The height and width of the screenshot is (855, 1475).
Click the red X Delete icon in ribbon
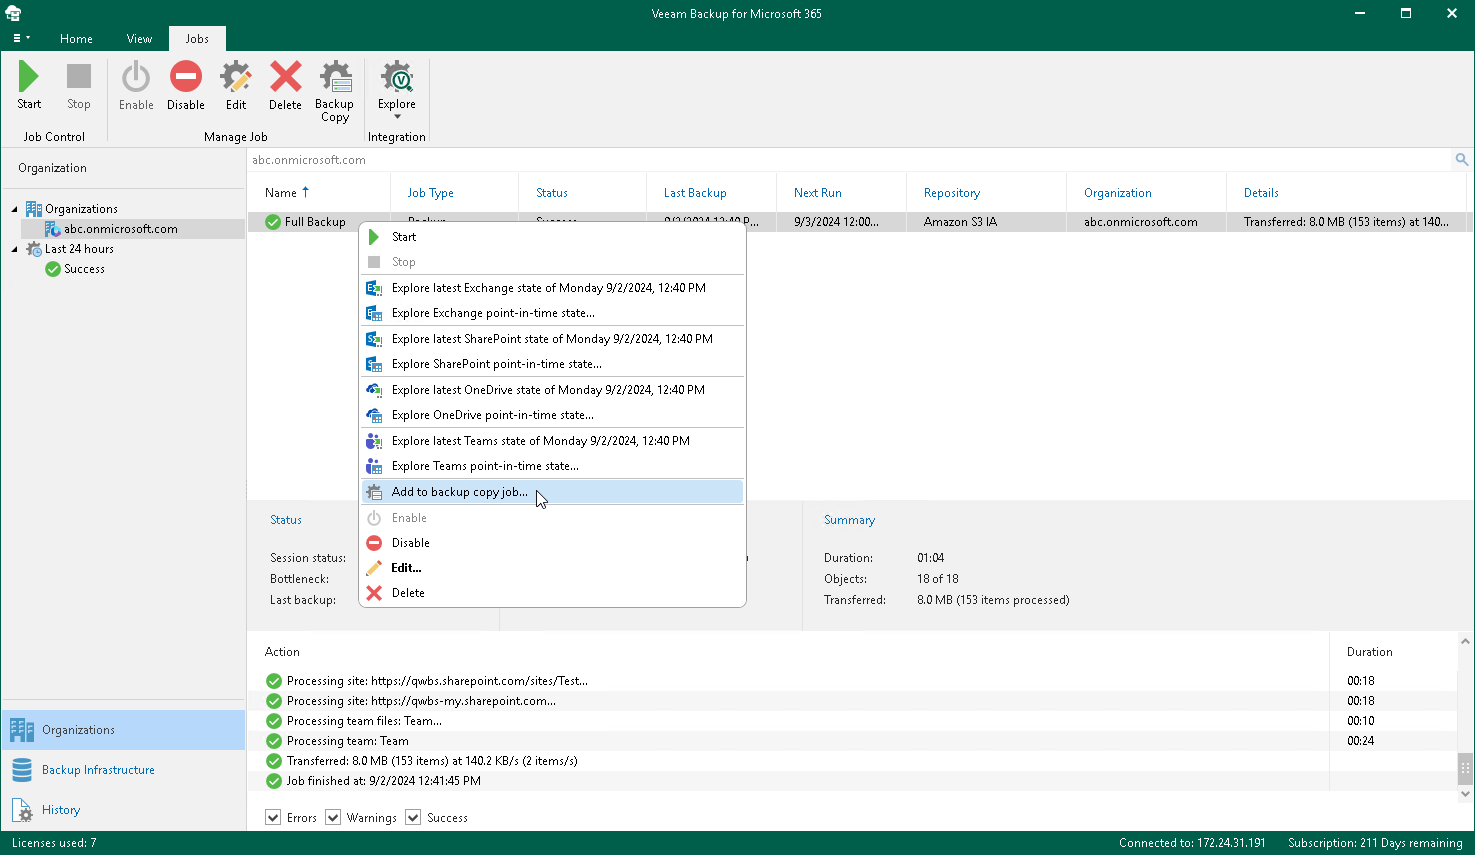[285, 77]
